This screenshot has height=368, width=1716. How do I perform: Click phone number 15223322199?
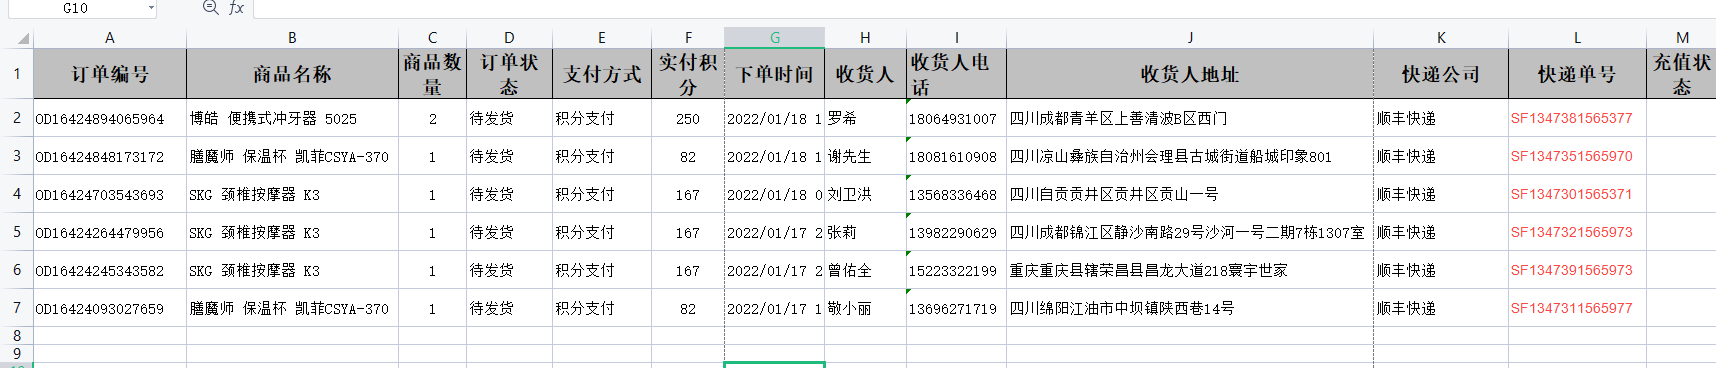tap(956, 270)
